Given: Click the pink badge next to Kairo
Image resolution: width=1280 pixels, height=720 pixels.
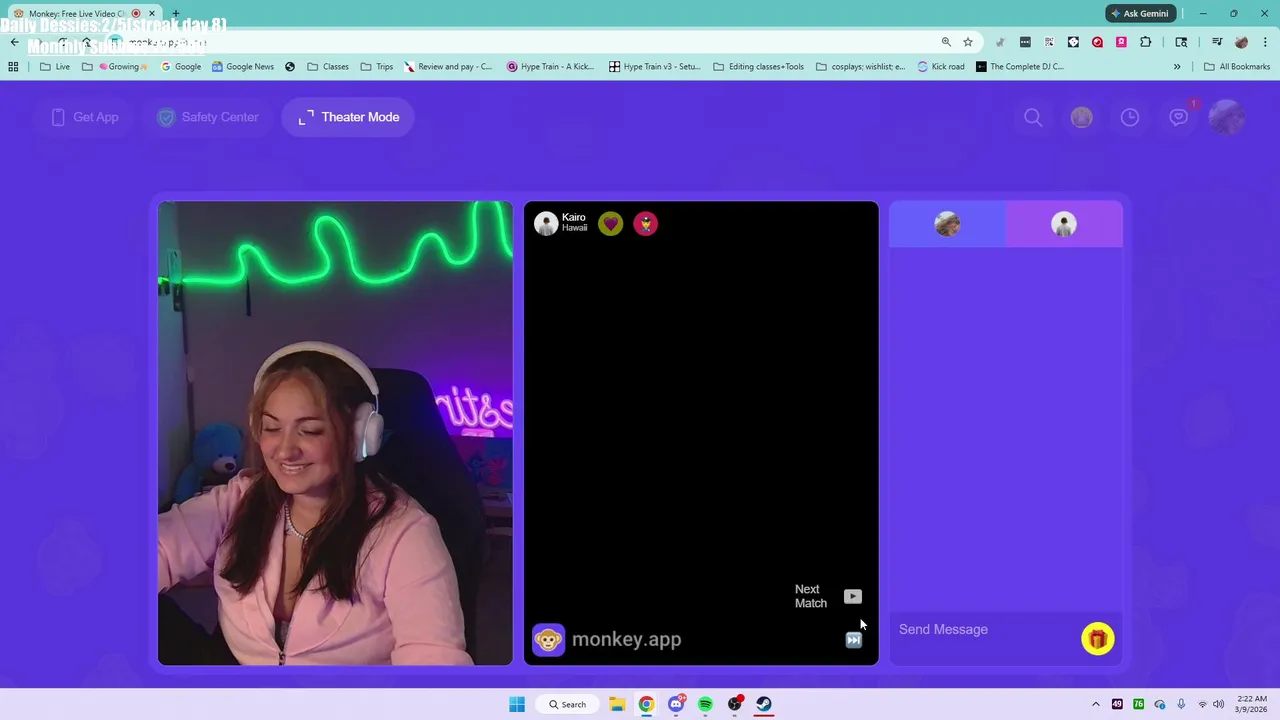Looking at the screenshot, I should coord(645,224).
